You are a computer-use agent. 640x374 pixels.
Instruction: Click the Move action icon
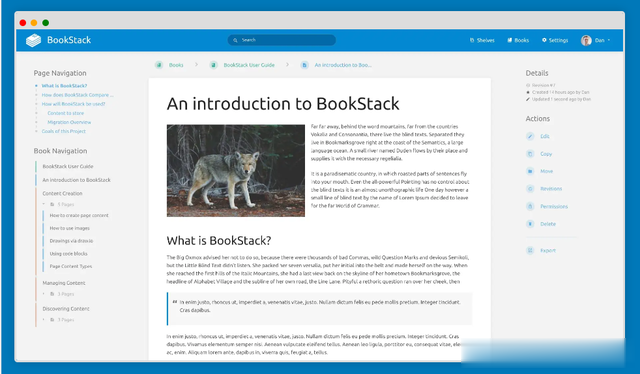pos(530,171)
